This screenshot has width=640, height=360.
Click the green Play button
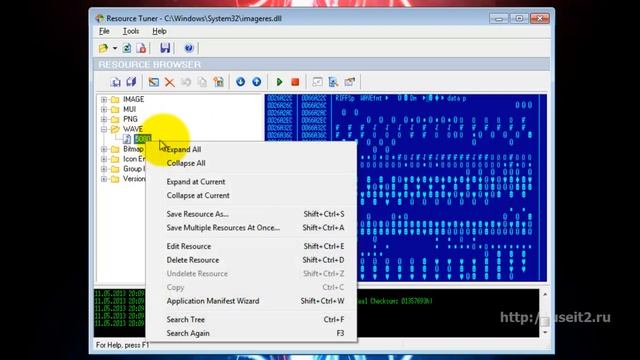279,82
